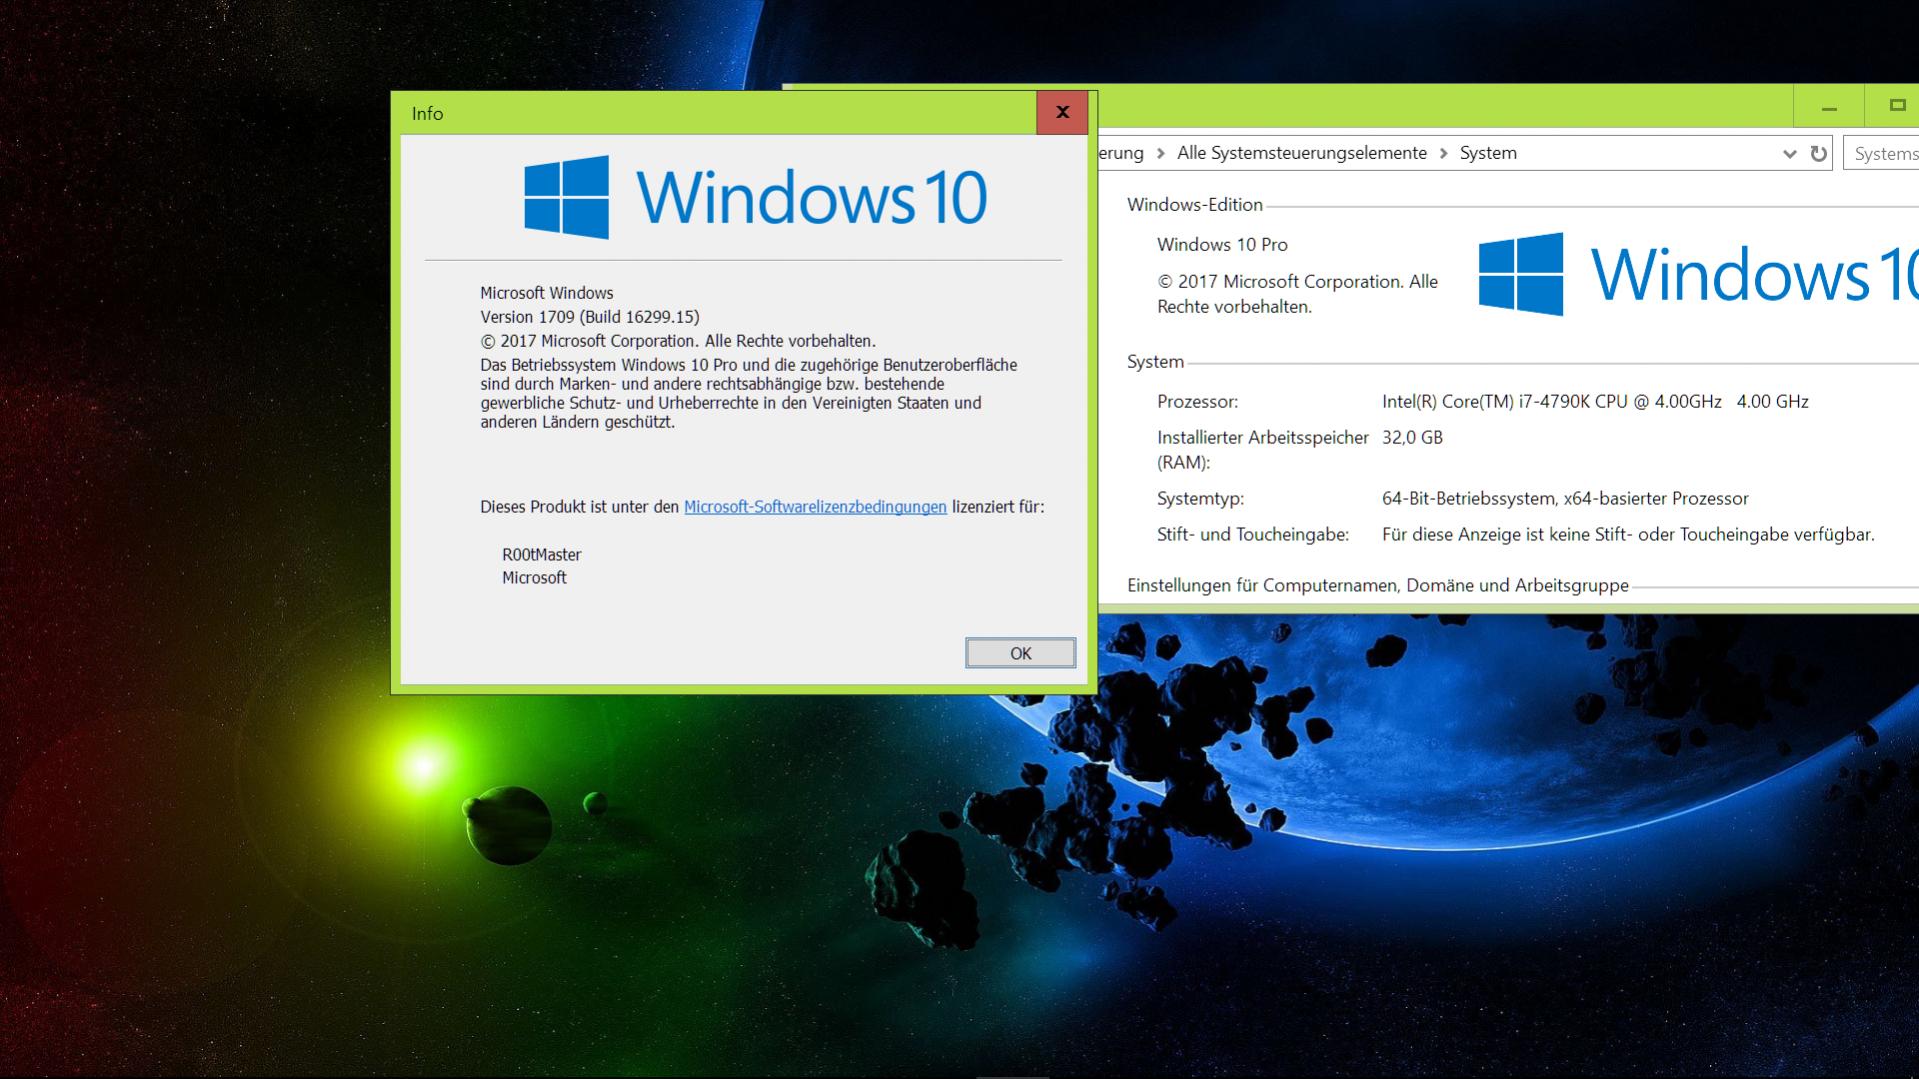Expand the address bar history dropdown
Viewport: 1919px width, 1079px height.
[1789, 153]
